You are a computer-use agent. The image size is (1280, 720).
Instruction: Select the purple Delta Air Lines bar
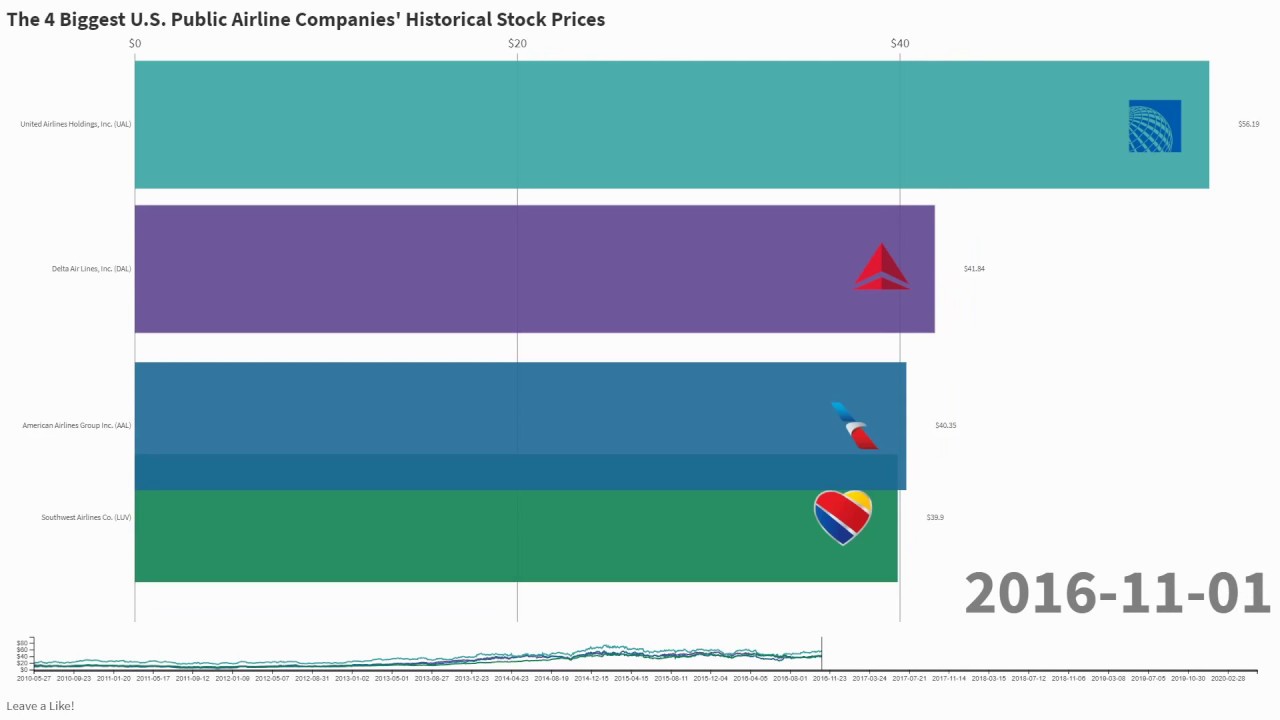[500, 268]
